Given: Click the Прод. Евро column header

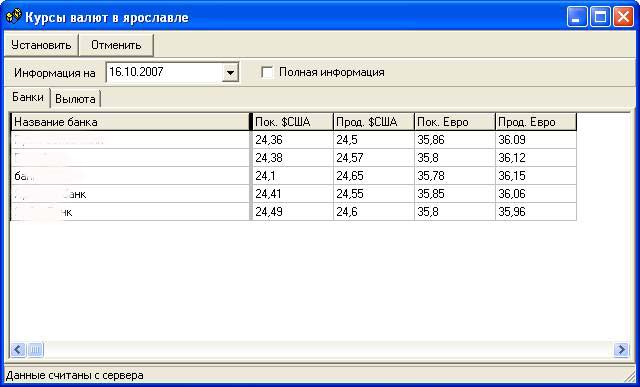Looking at the screenshot, I should click(536, 122).
